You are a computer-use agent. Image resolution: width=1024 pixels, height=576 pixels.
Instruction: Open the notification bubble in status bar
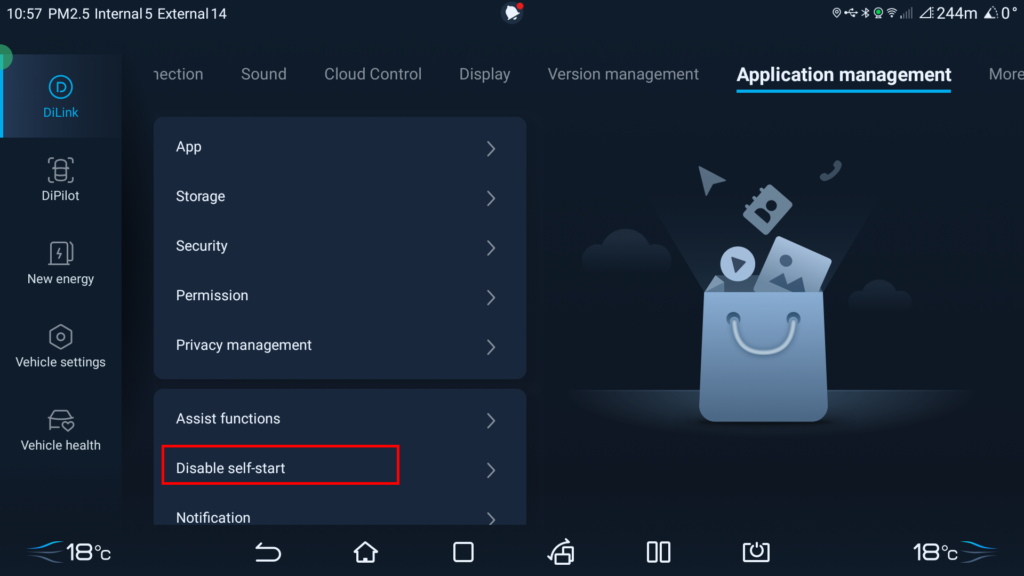point(513,12)
